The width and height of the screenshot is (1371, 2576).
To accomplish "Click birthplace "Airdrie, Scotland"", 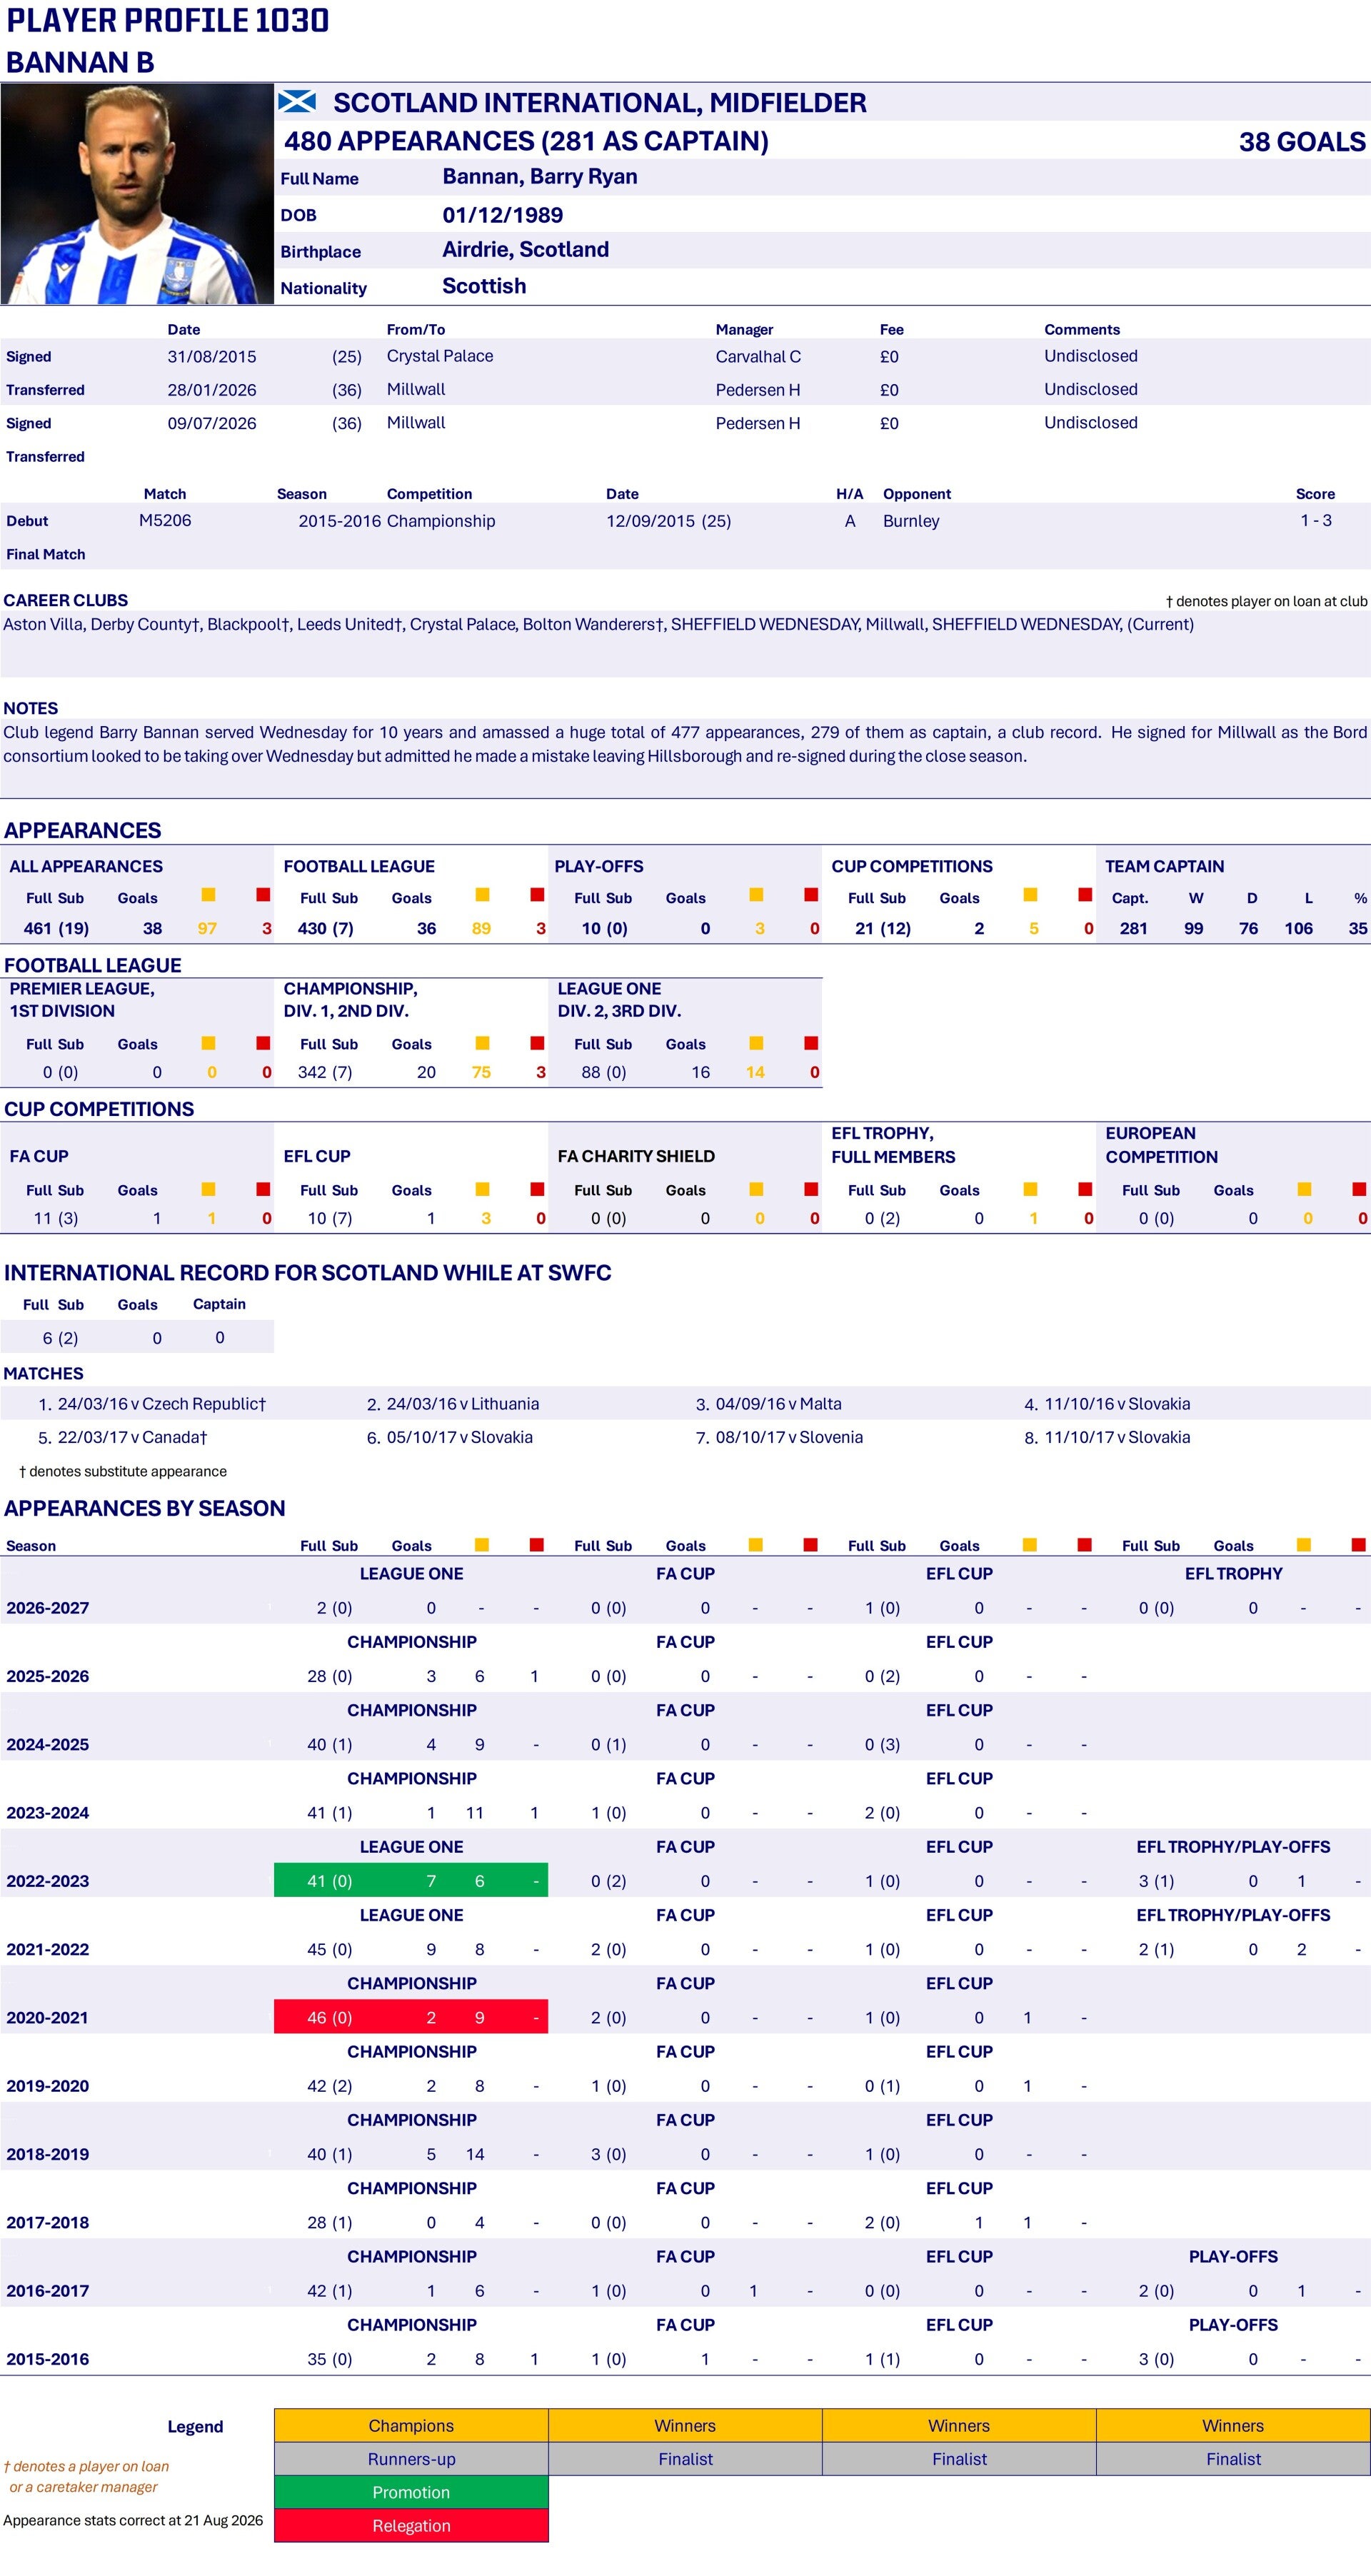I will pos(526,250).
